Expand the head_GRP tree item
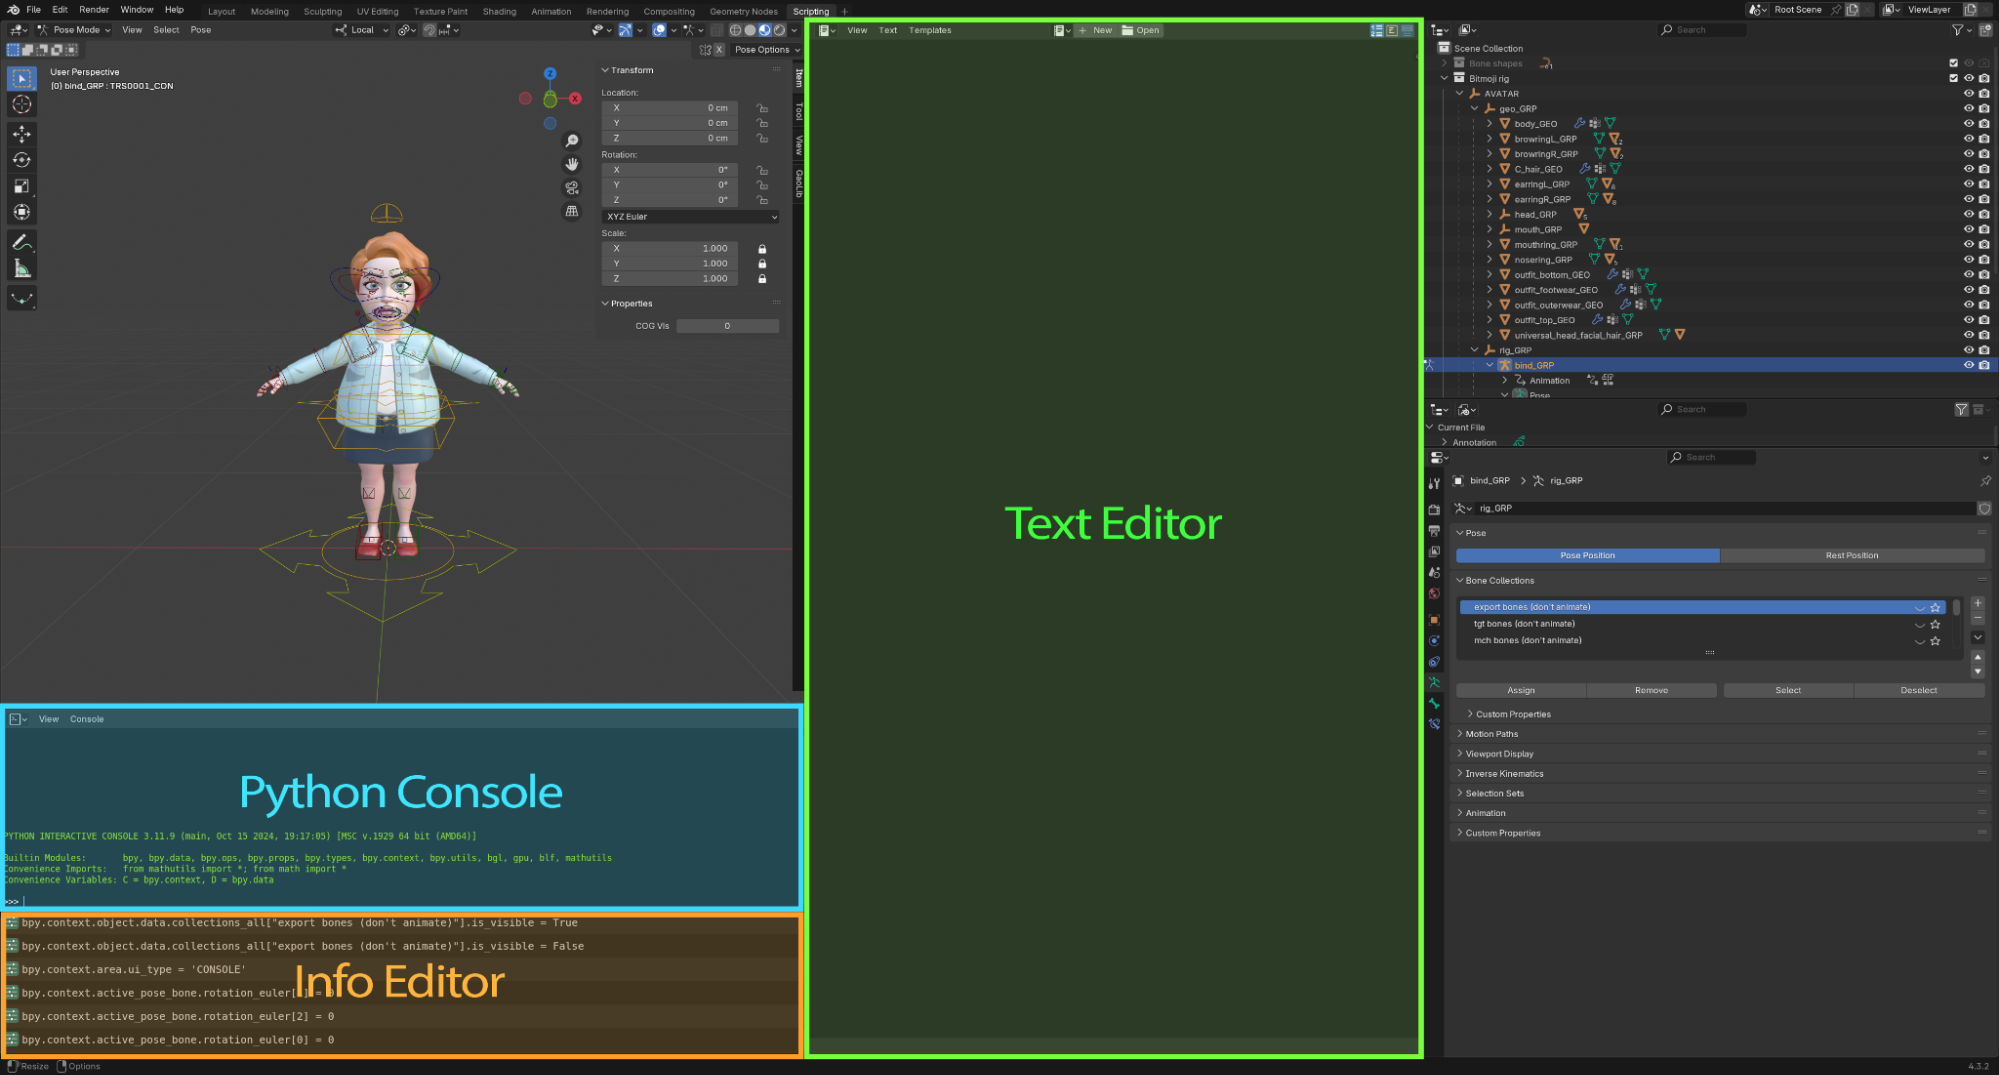This screenshot has width=1999, height=1075. (x=1489, y=215)
